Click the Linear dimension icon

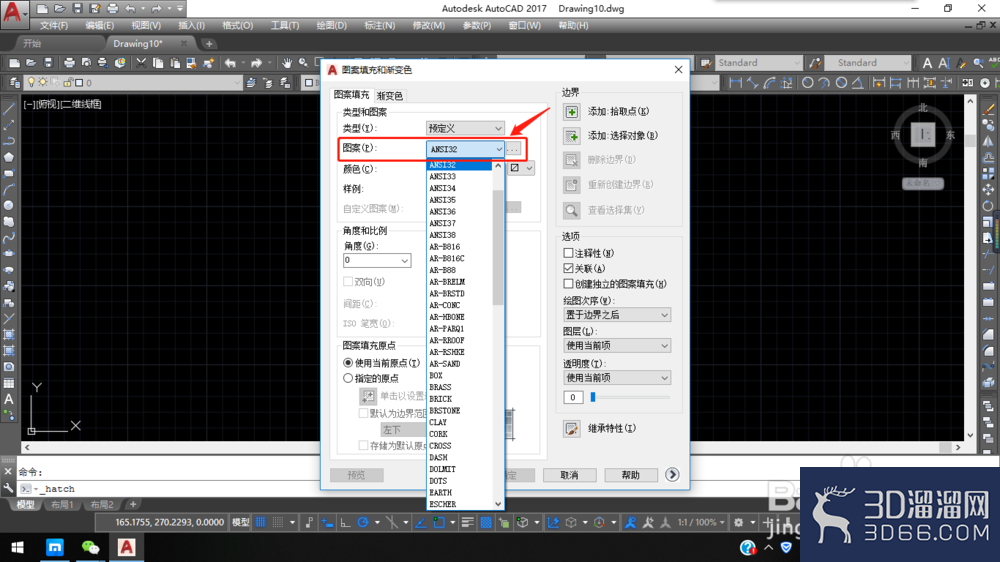coord(735,83)
